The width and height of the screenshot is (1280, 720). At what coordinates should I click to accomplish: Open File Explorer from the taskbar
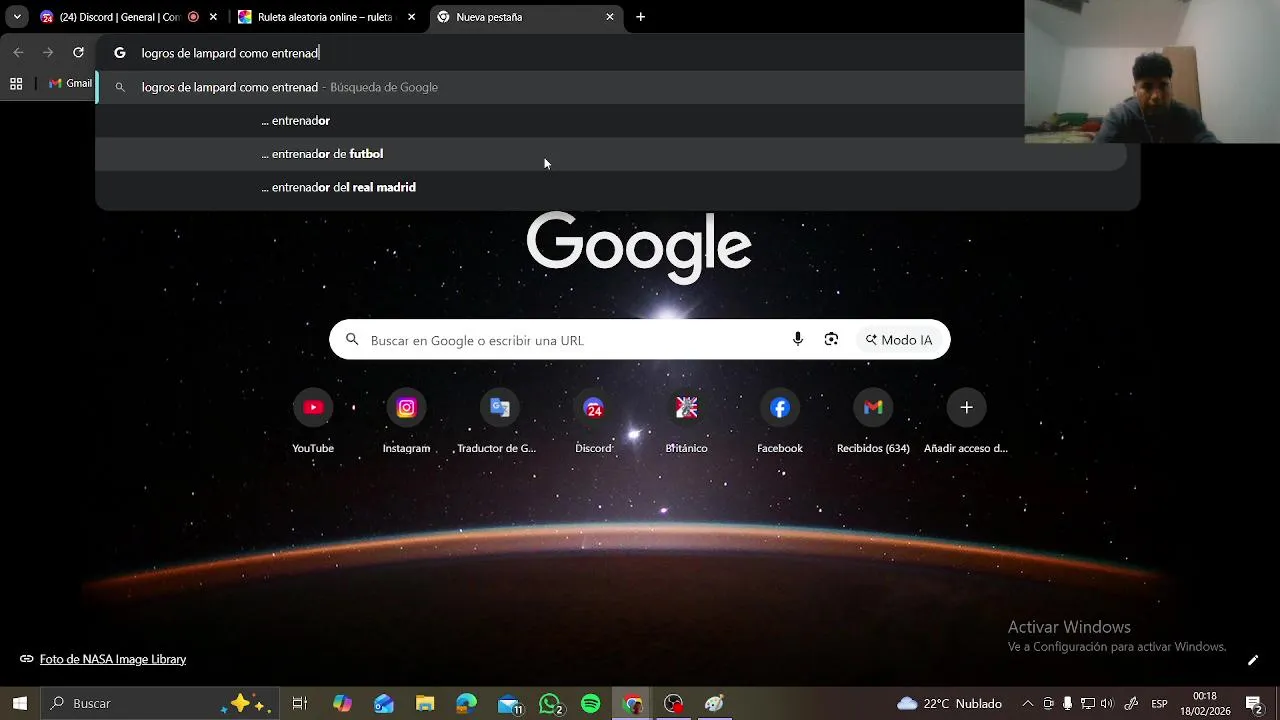coord(425,704)
